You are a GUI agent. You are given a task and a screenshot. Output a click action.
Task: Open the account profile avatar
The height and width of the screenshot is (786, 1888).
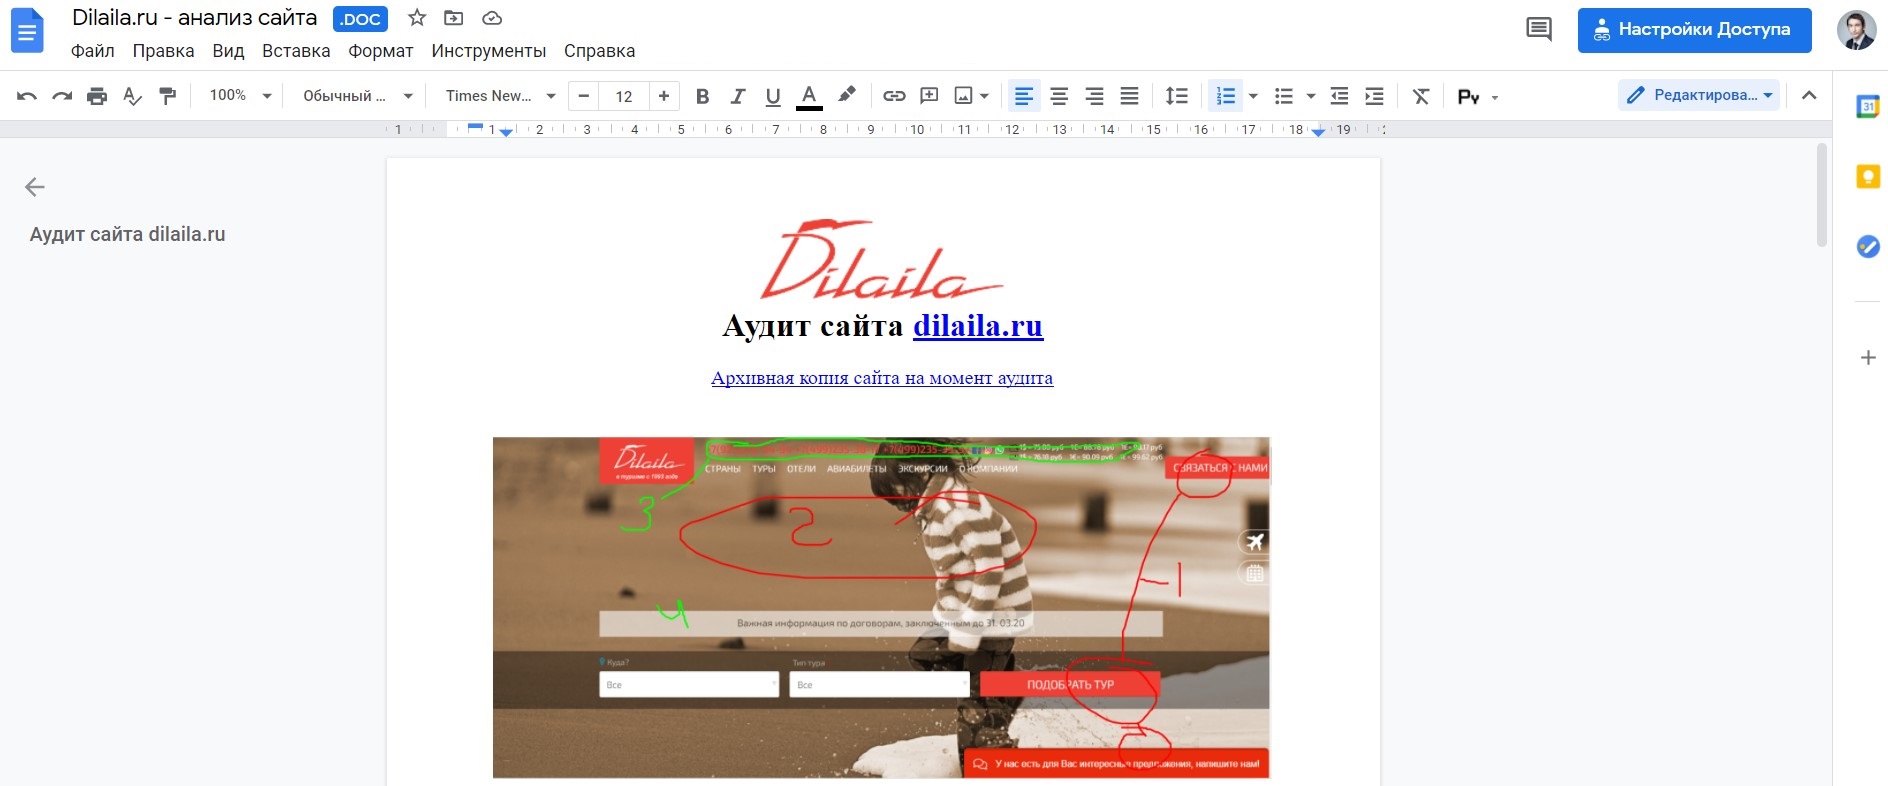point(1856,30)
